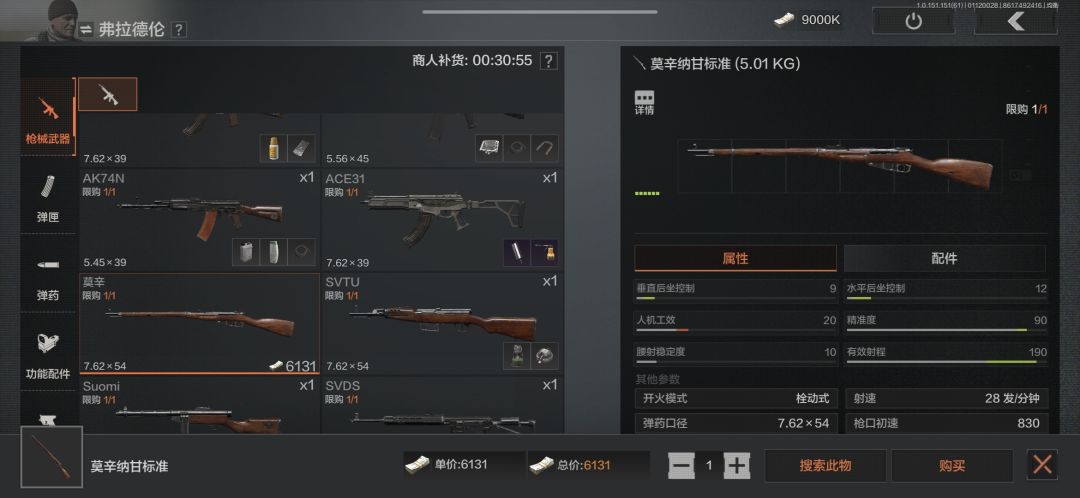This screenshot has width=1080, height=498.
Task: Open the 枪械武器 firearms category
Action: click(x=48, y=116)
